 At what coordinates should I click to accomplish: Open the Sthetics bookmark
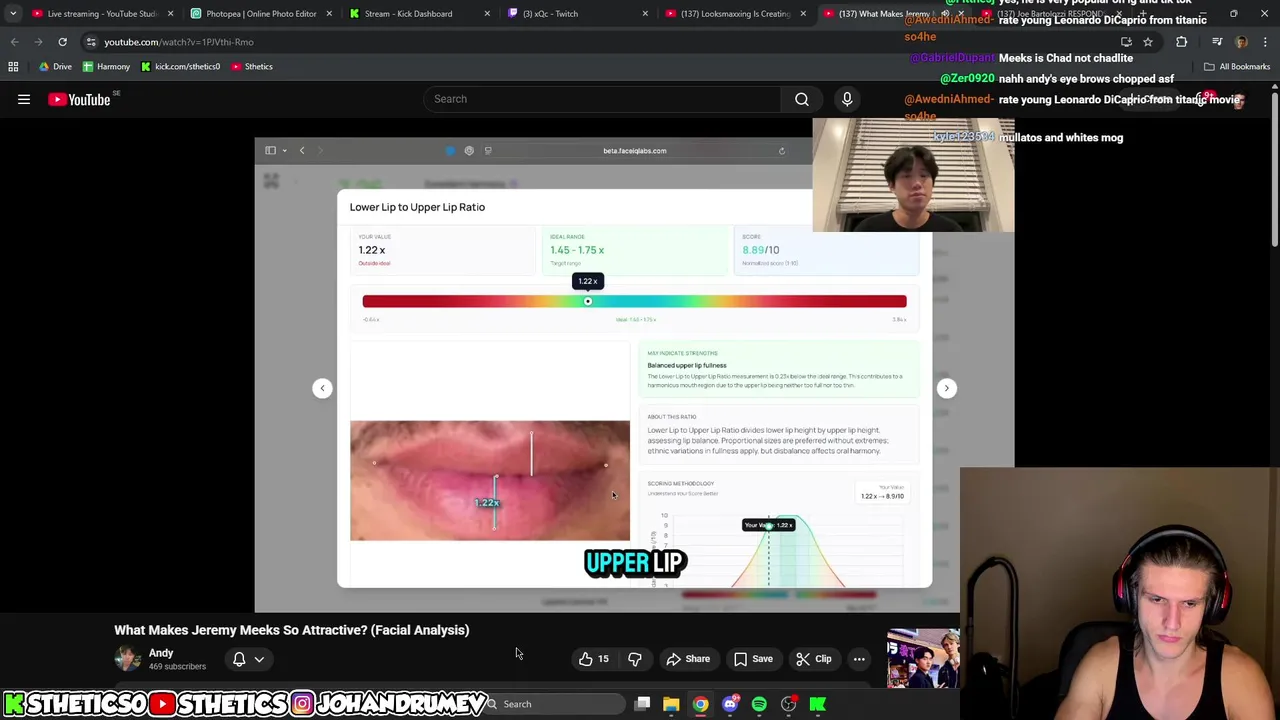coord(252,66)
